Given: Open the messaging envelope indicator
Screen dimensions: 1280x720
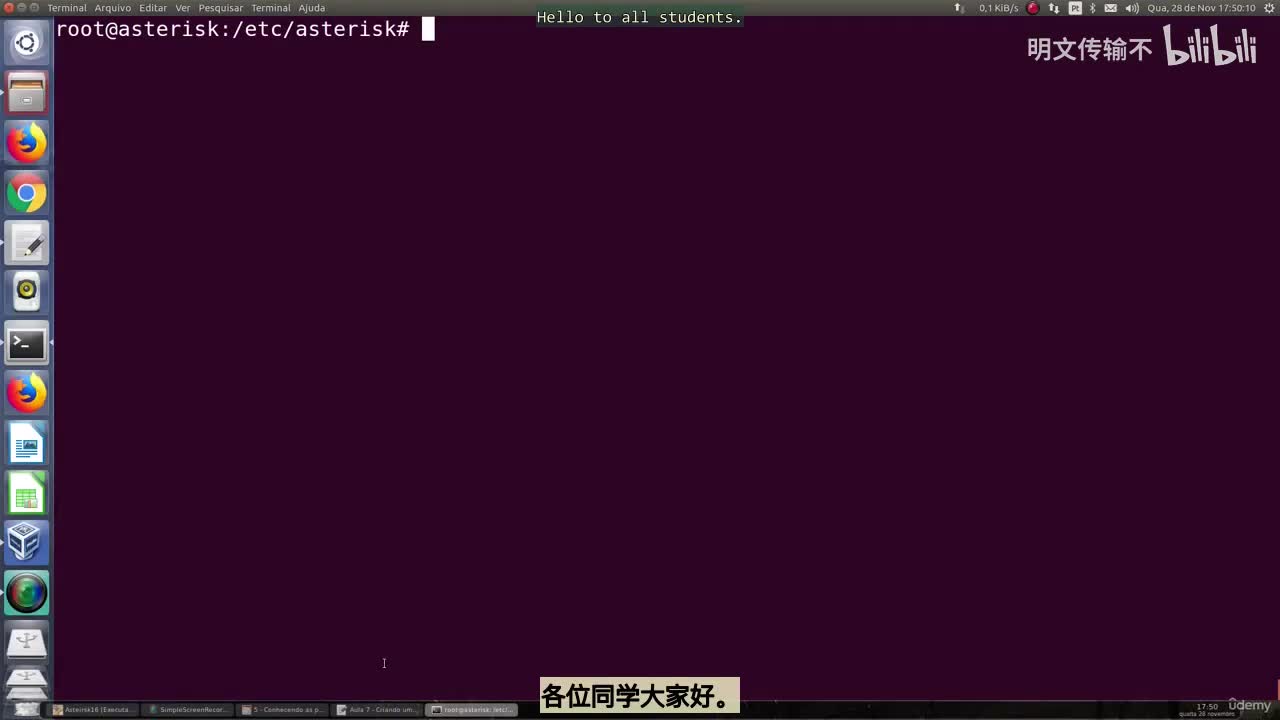Looking at the screenshot, I should (1111, 8).
